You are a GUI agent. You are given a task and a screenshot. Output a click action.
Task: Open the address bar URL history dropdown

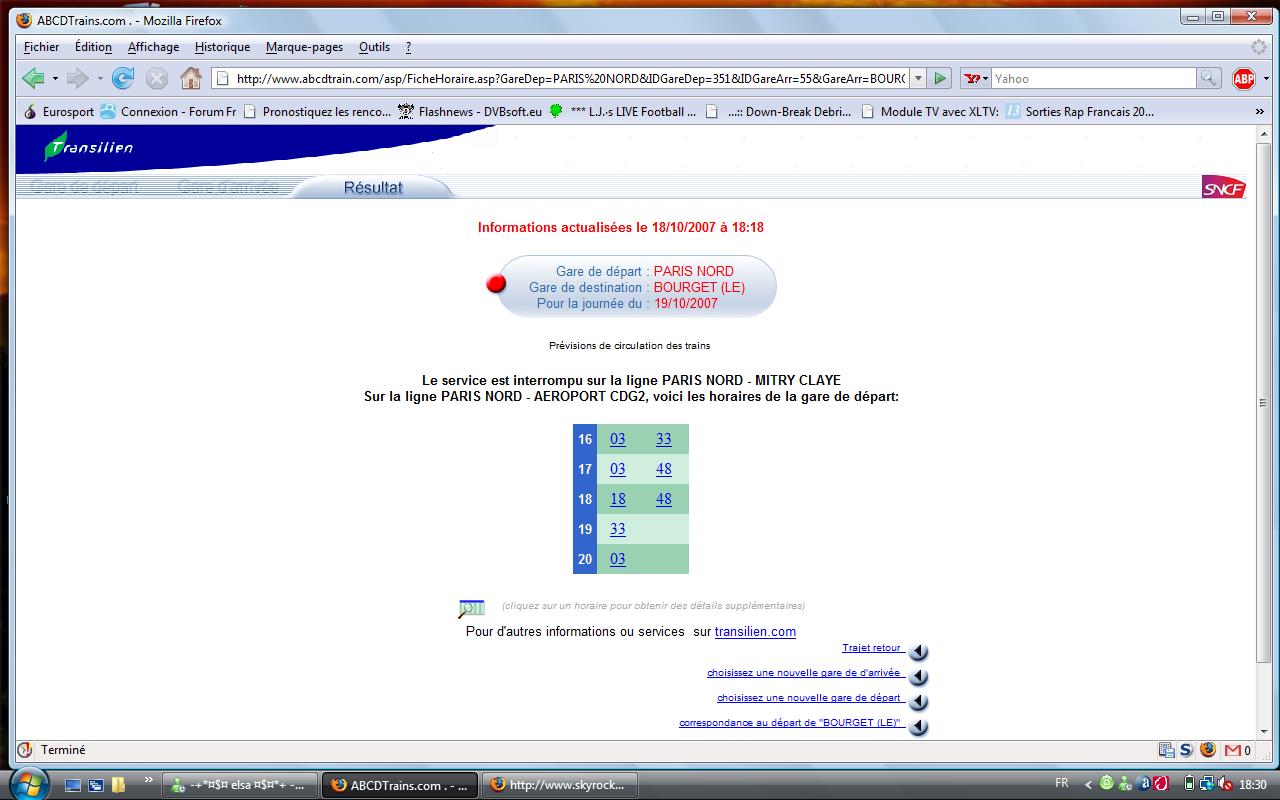click(917, 78)
